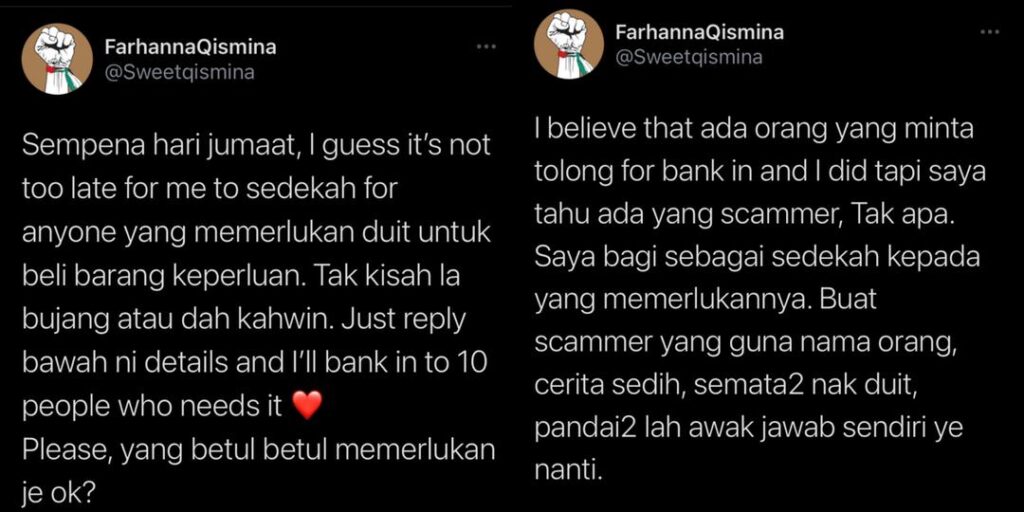This screenshot has width=1024, height=512.
Task: Click the @Sweetqismina handle above the 'Sempena' tweet
Action: (179, 72)
